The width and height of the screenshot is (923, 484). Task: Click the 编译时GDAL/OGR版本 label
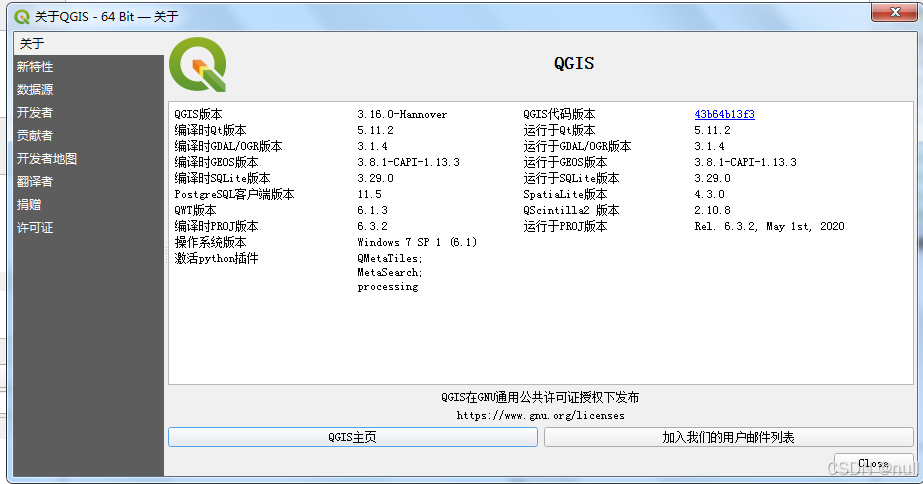[228, 146]
